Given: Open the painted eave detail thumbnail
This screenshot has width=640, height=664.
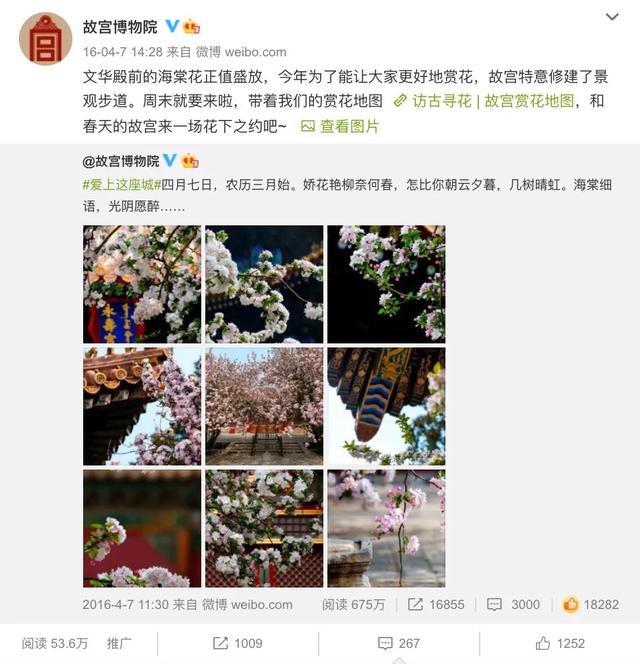Looking at the screenshot, I should tap(386, 407).
